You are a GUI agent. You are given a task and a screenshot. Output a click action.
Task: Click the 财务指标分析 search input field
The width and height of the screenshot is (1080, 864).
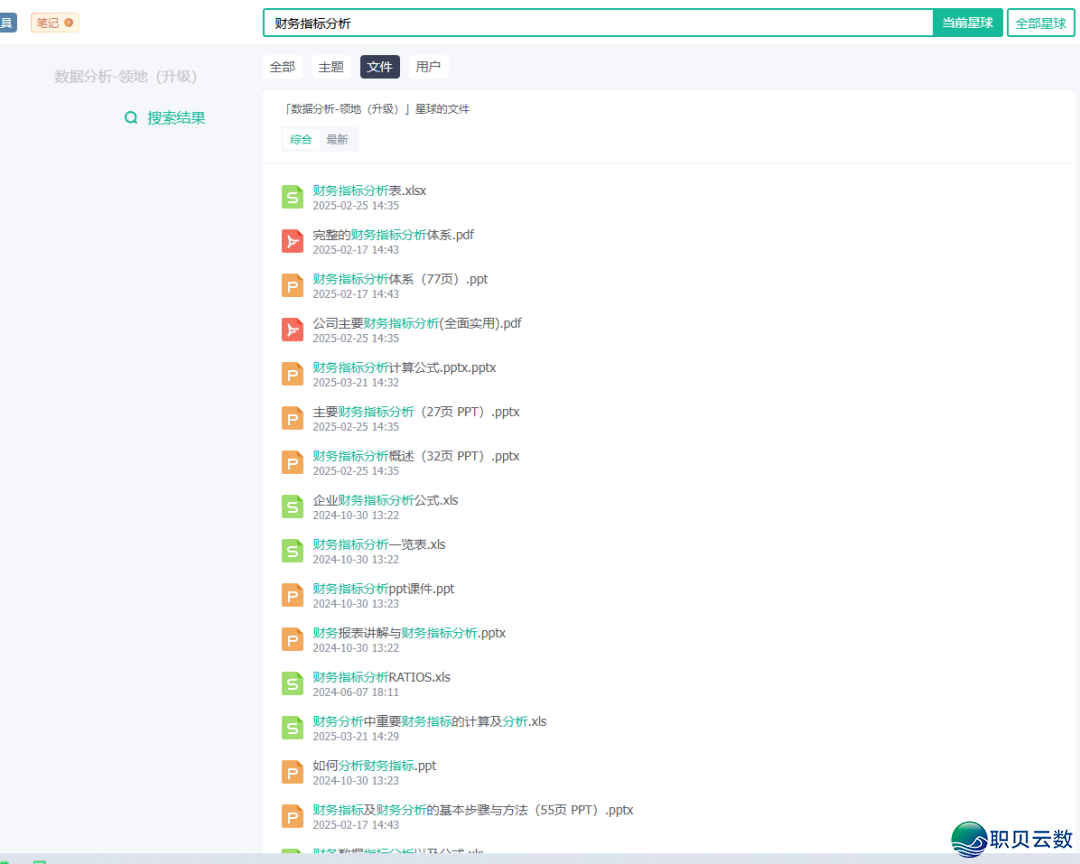598,23
